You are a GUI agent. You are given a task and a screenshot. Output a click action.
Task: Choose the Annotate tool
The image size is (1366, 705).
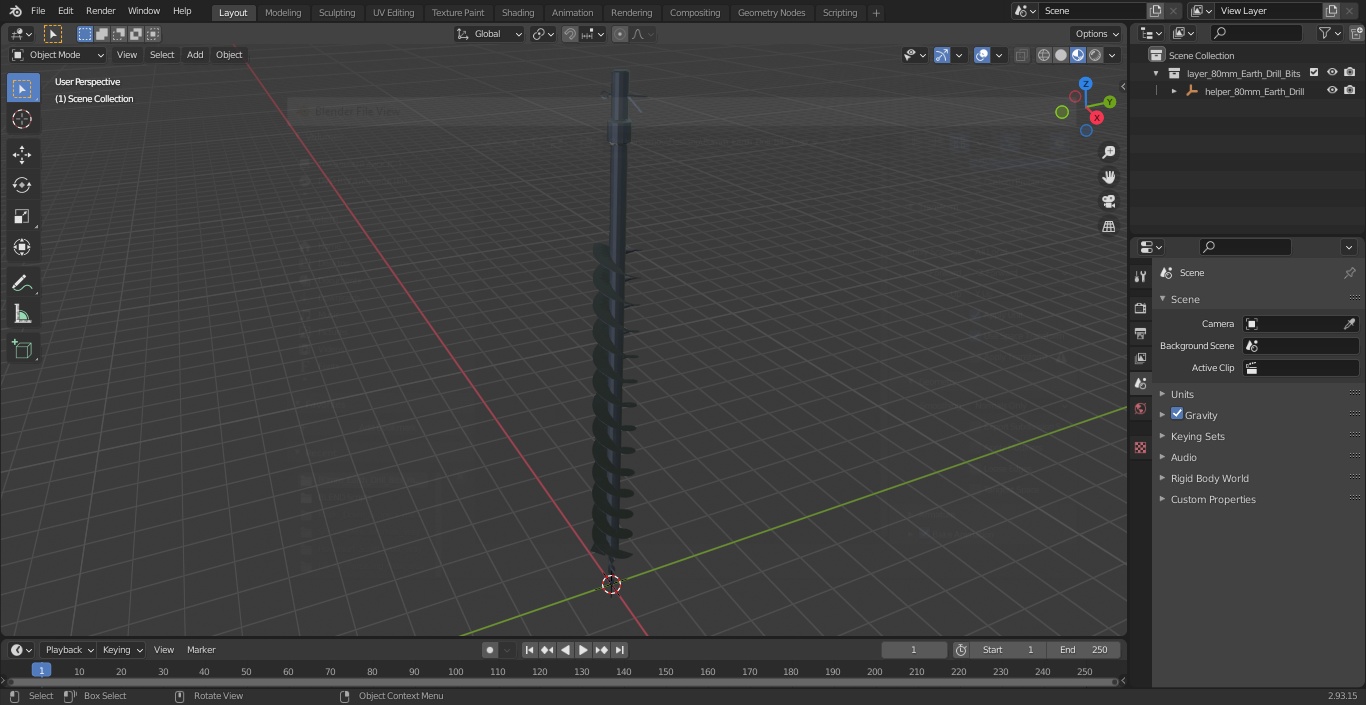coord(22,284)
